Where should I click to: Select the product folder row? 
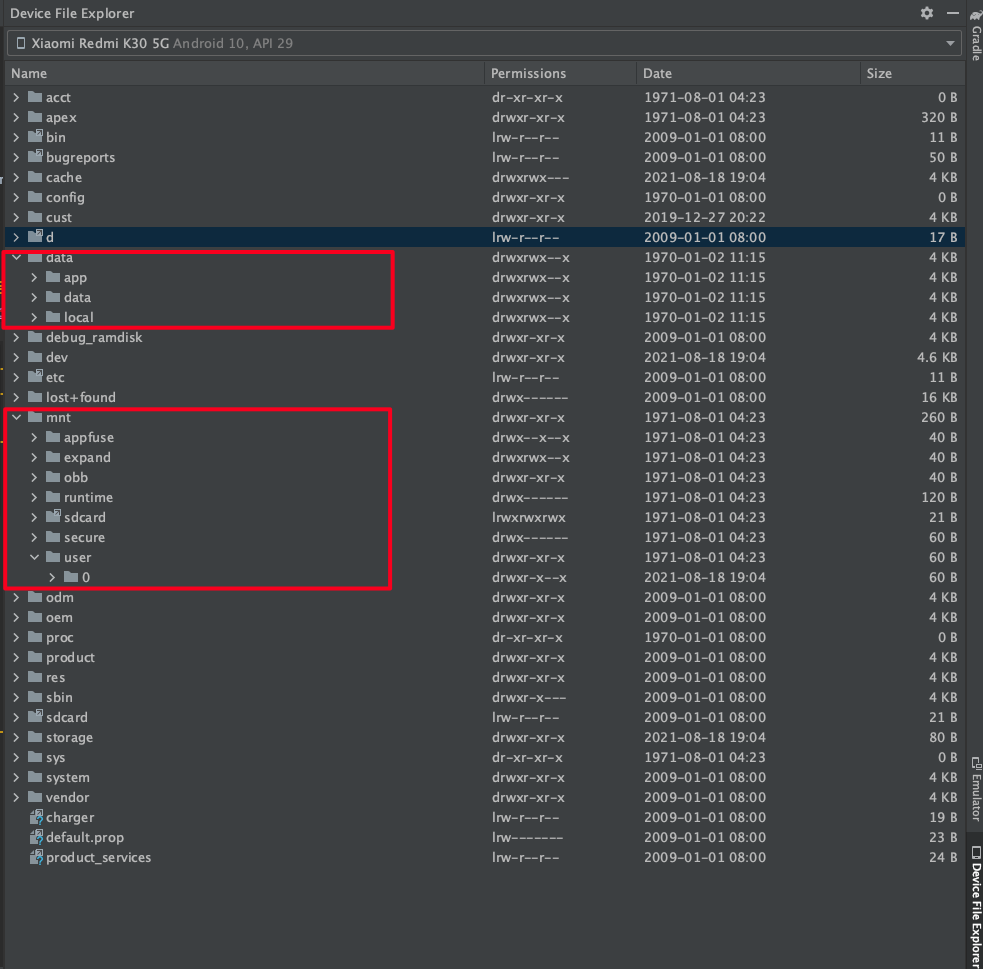[484, 657]
